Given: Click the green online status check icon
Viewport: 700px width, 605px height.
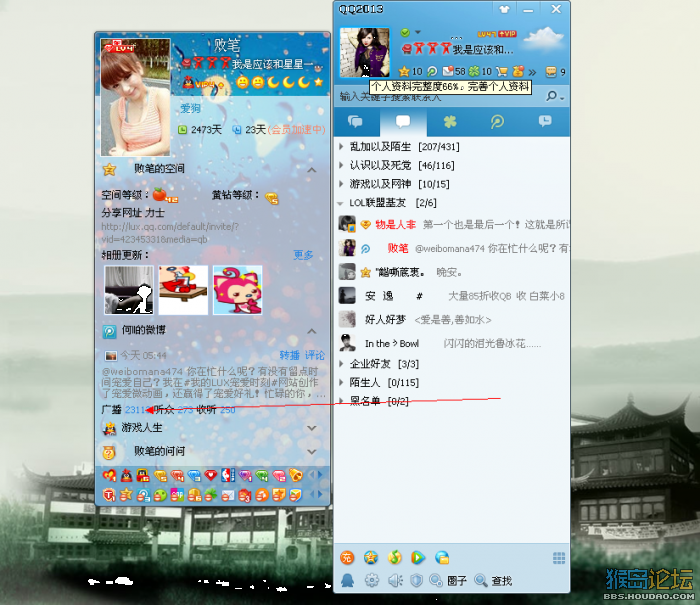Looking at the screenshot, I should 405,33.
